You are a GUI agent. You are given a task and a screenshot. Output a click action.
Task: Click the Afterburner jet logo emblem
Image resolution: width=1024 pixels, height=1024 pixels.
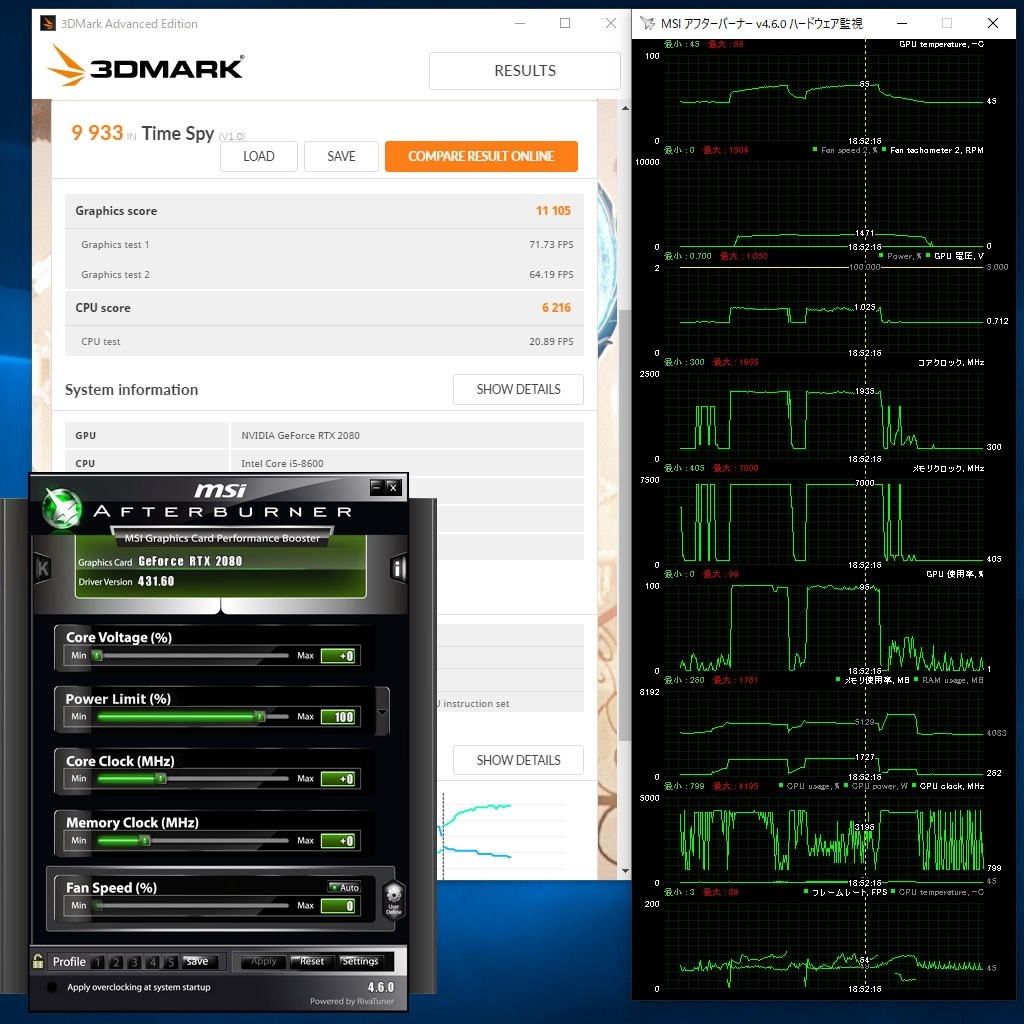click(x=62, y=509)
